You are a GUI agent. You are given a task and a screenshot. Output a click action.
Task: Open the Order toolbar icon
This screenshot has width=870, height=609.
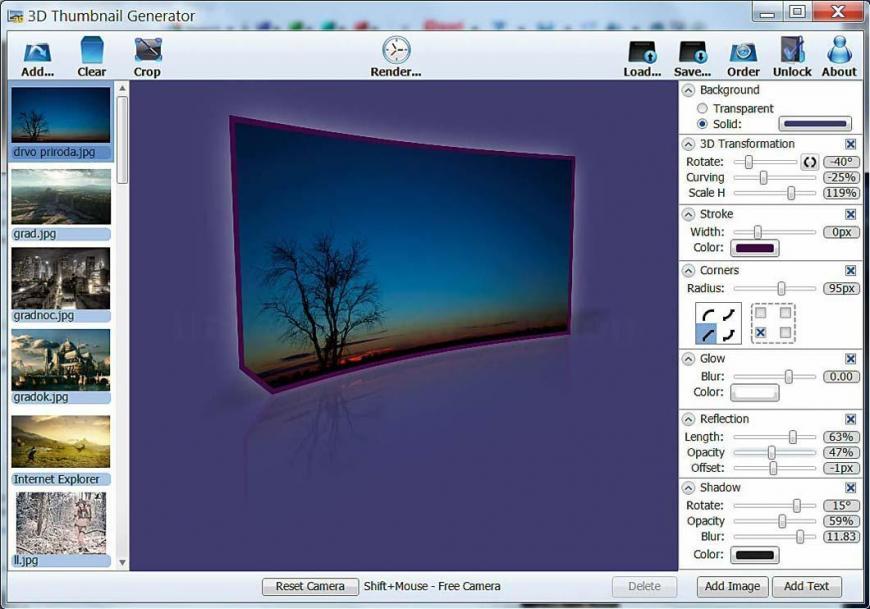point(743,52)
